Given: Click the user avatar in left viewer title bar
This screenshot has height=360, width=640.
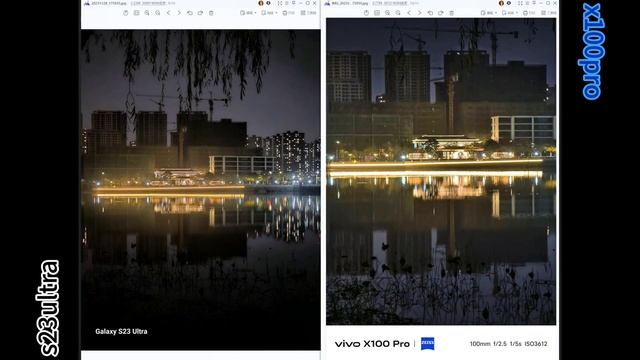Looking at the screenshot, I should click(x=261, y=3).
